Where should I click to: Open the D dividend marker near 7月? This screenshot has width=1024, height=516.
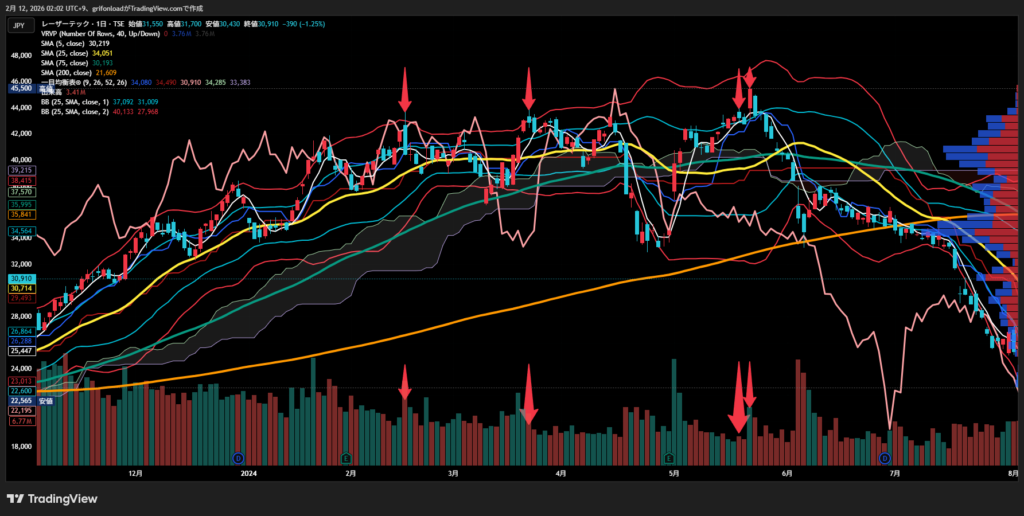coord(885,457)
